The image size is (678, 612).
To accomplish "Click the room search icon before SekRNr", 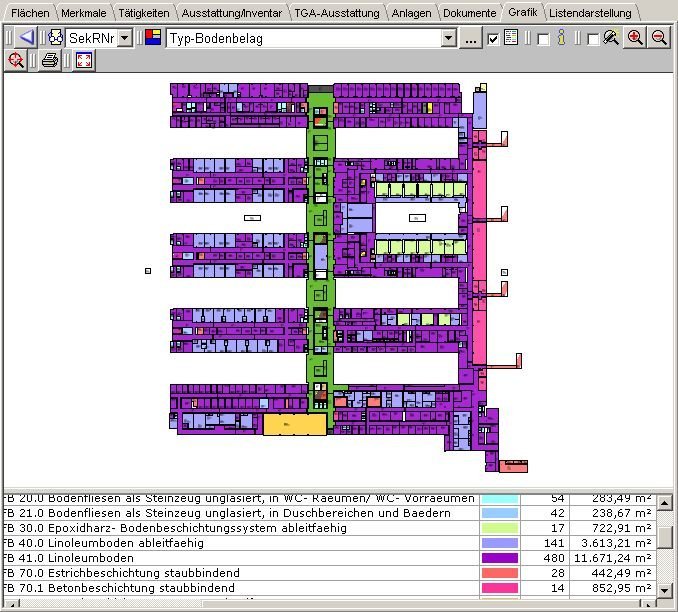I will coord(55,38).
